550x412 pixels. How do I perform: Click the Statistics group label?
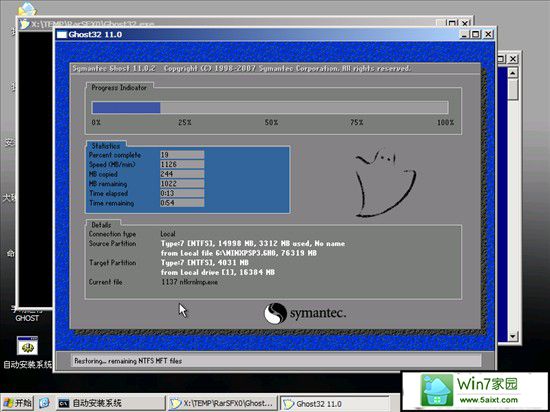[x=106, y=146]
